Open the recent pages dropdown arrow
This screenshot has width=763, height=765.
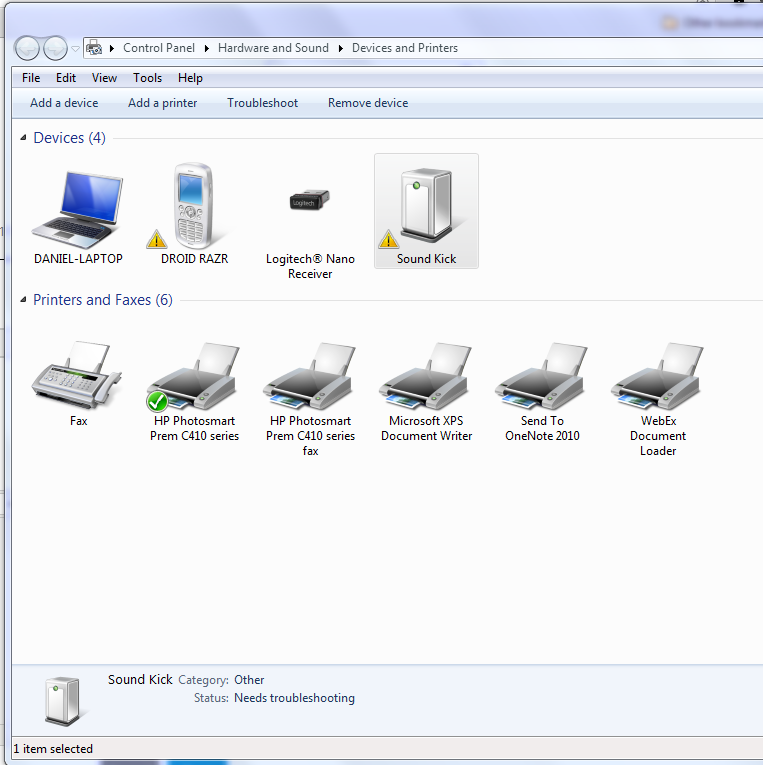pos(75,48)
